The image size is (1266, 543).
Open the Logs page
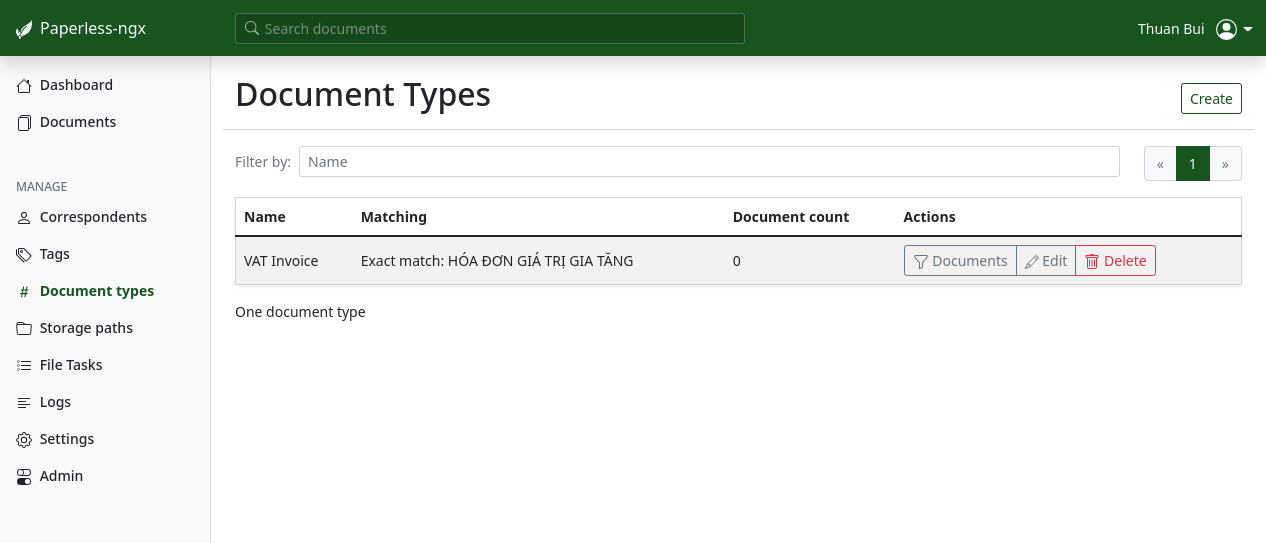(x=55, y=402)
